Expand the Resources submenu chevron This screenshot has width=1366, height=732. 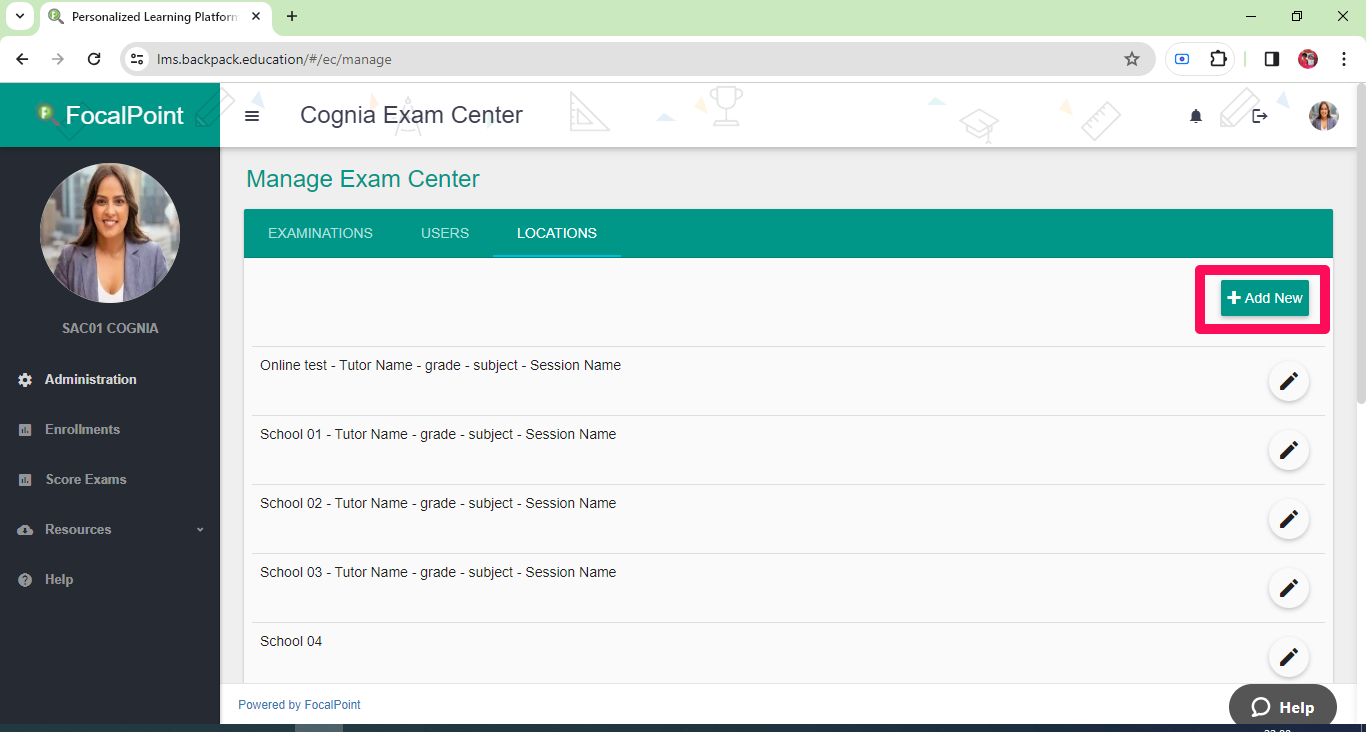click(x=200, y=530)
